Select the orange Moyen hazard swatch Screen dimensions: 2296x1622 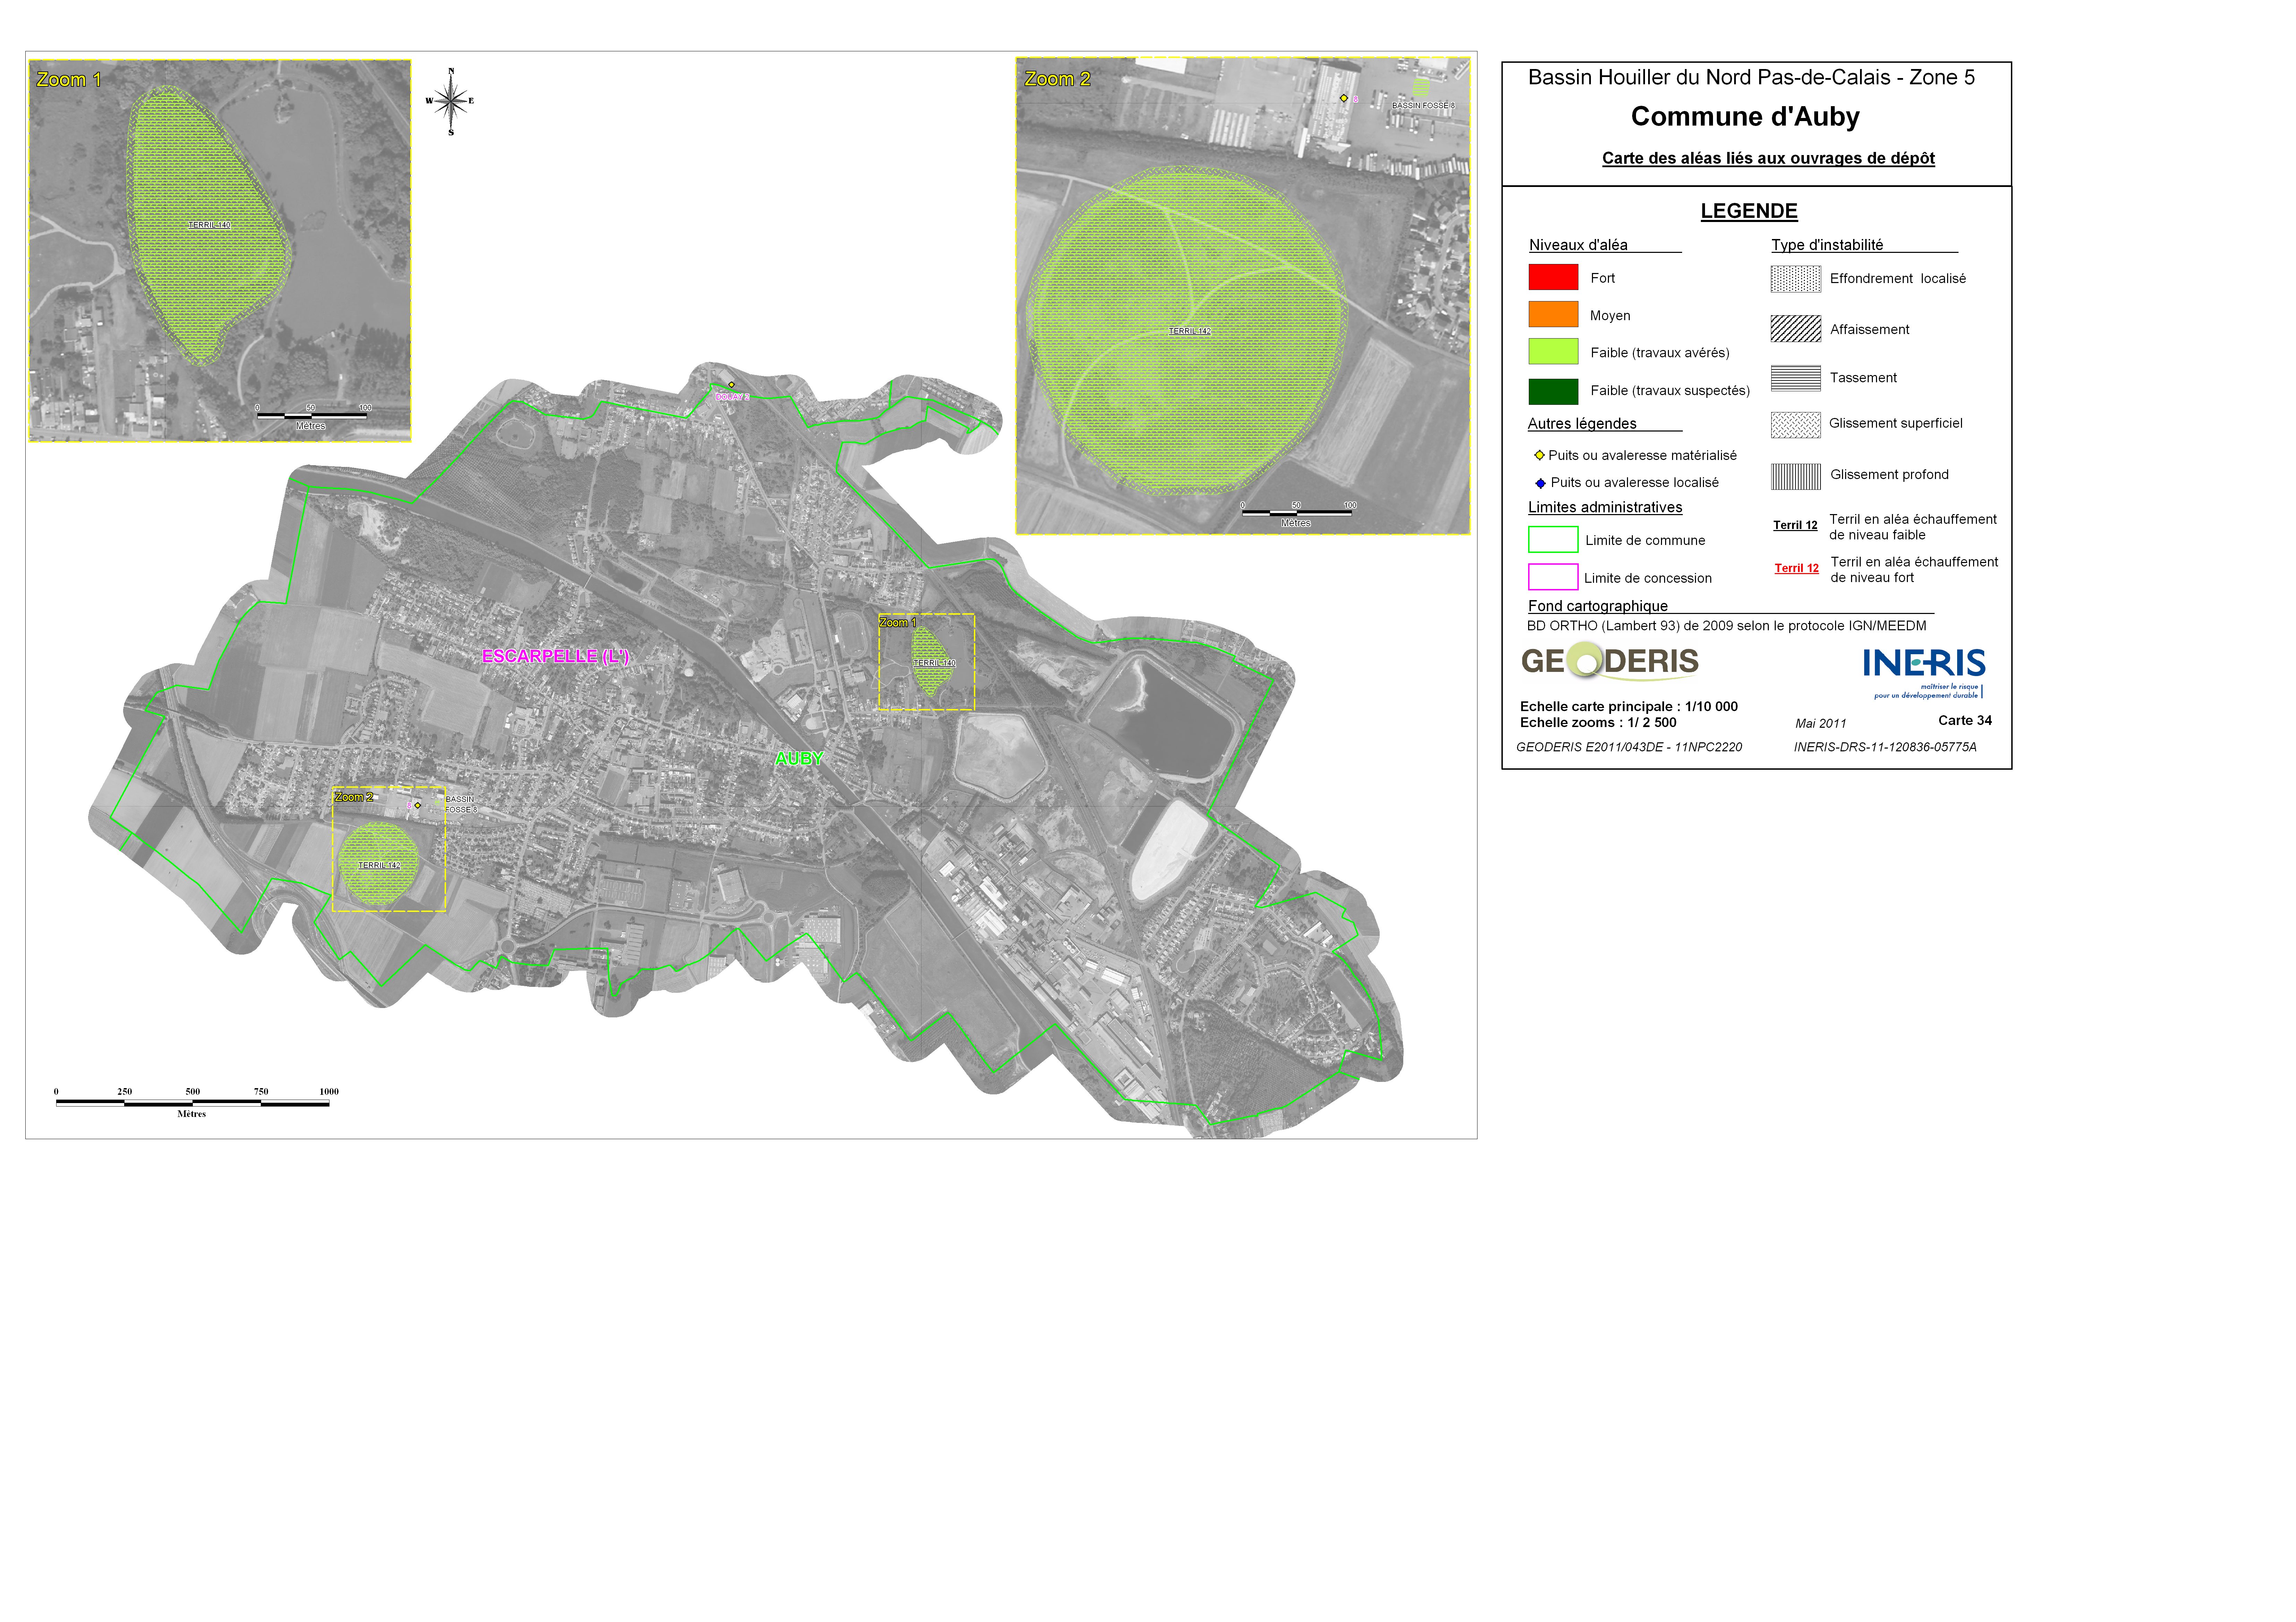1553,314
